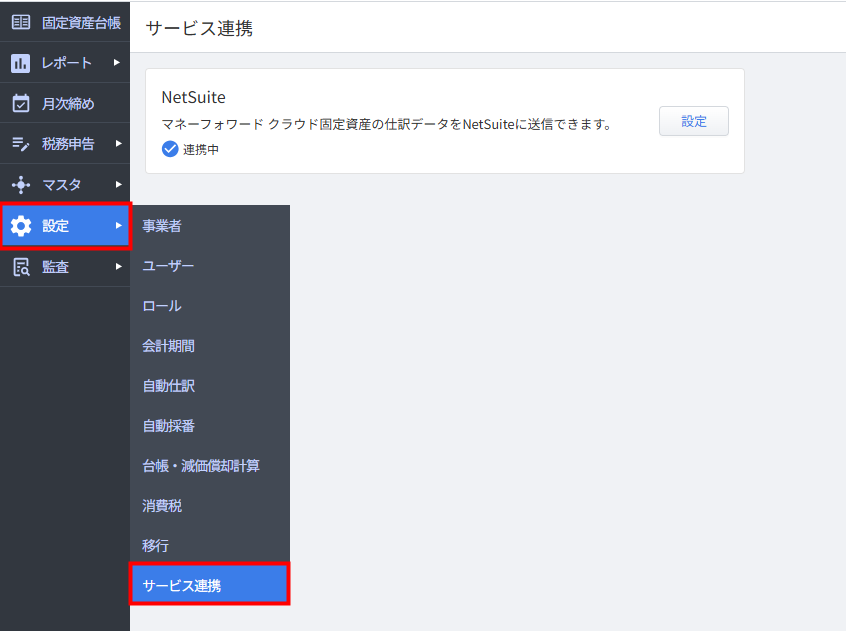Click the fixed asset ledger book icon
Viewport: 846px width, 631px height.
click(x=20, y=22)
